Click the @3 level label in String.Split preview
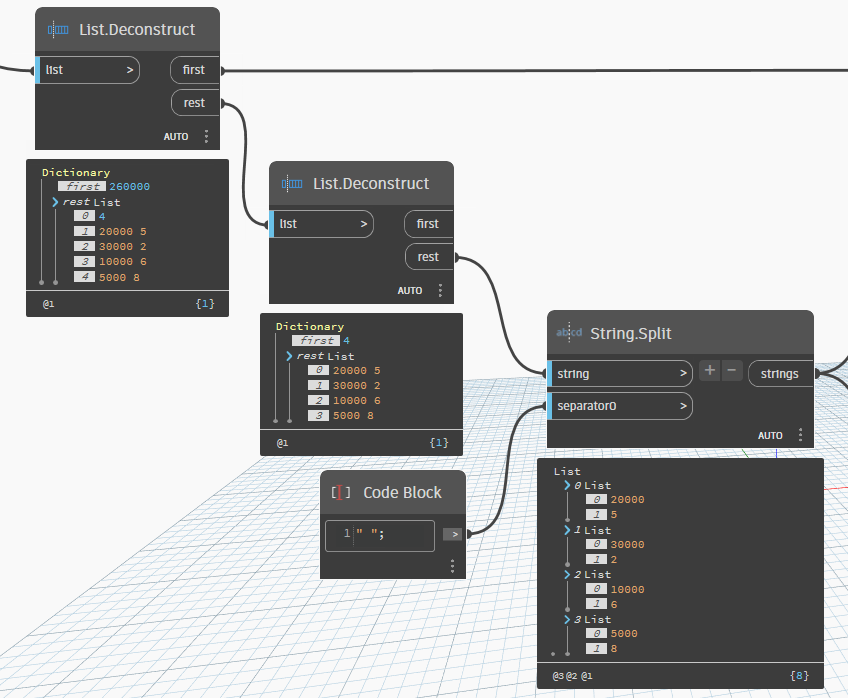This screenshot has height=698, width=848. click(x=558, y=676)
